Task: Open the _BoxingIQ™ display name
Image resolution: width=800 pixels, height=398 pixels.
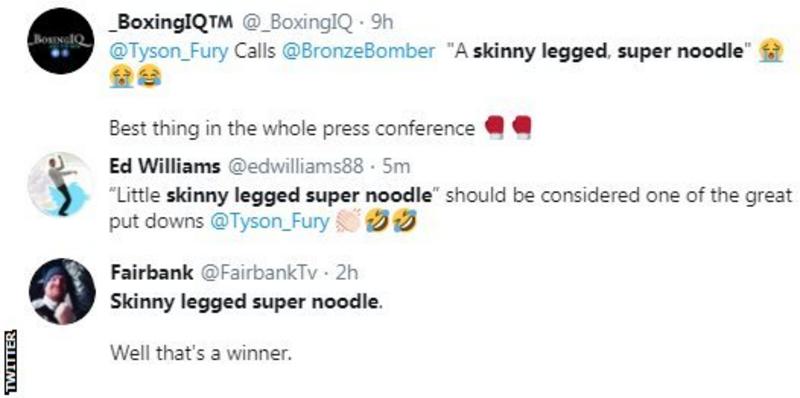Action: [x=172, y=22]
